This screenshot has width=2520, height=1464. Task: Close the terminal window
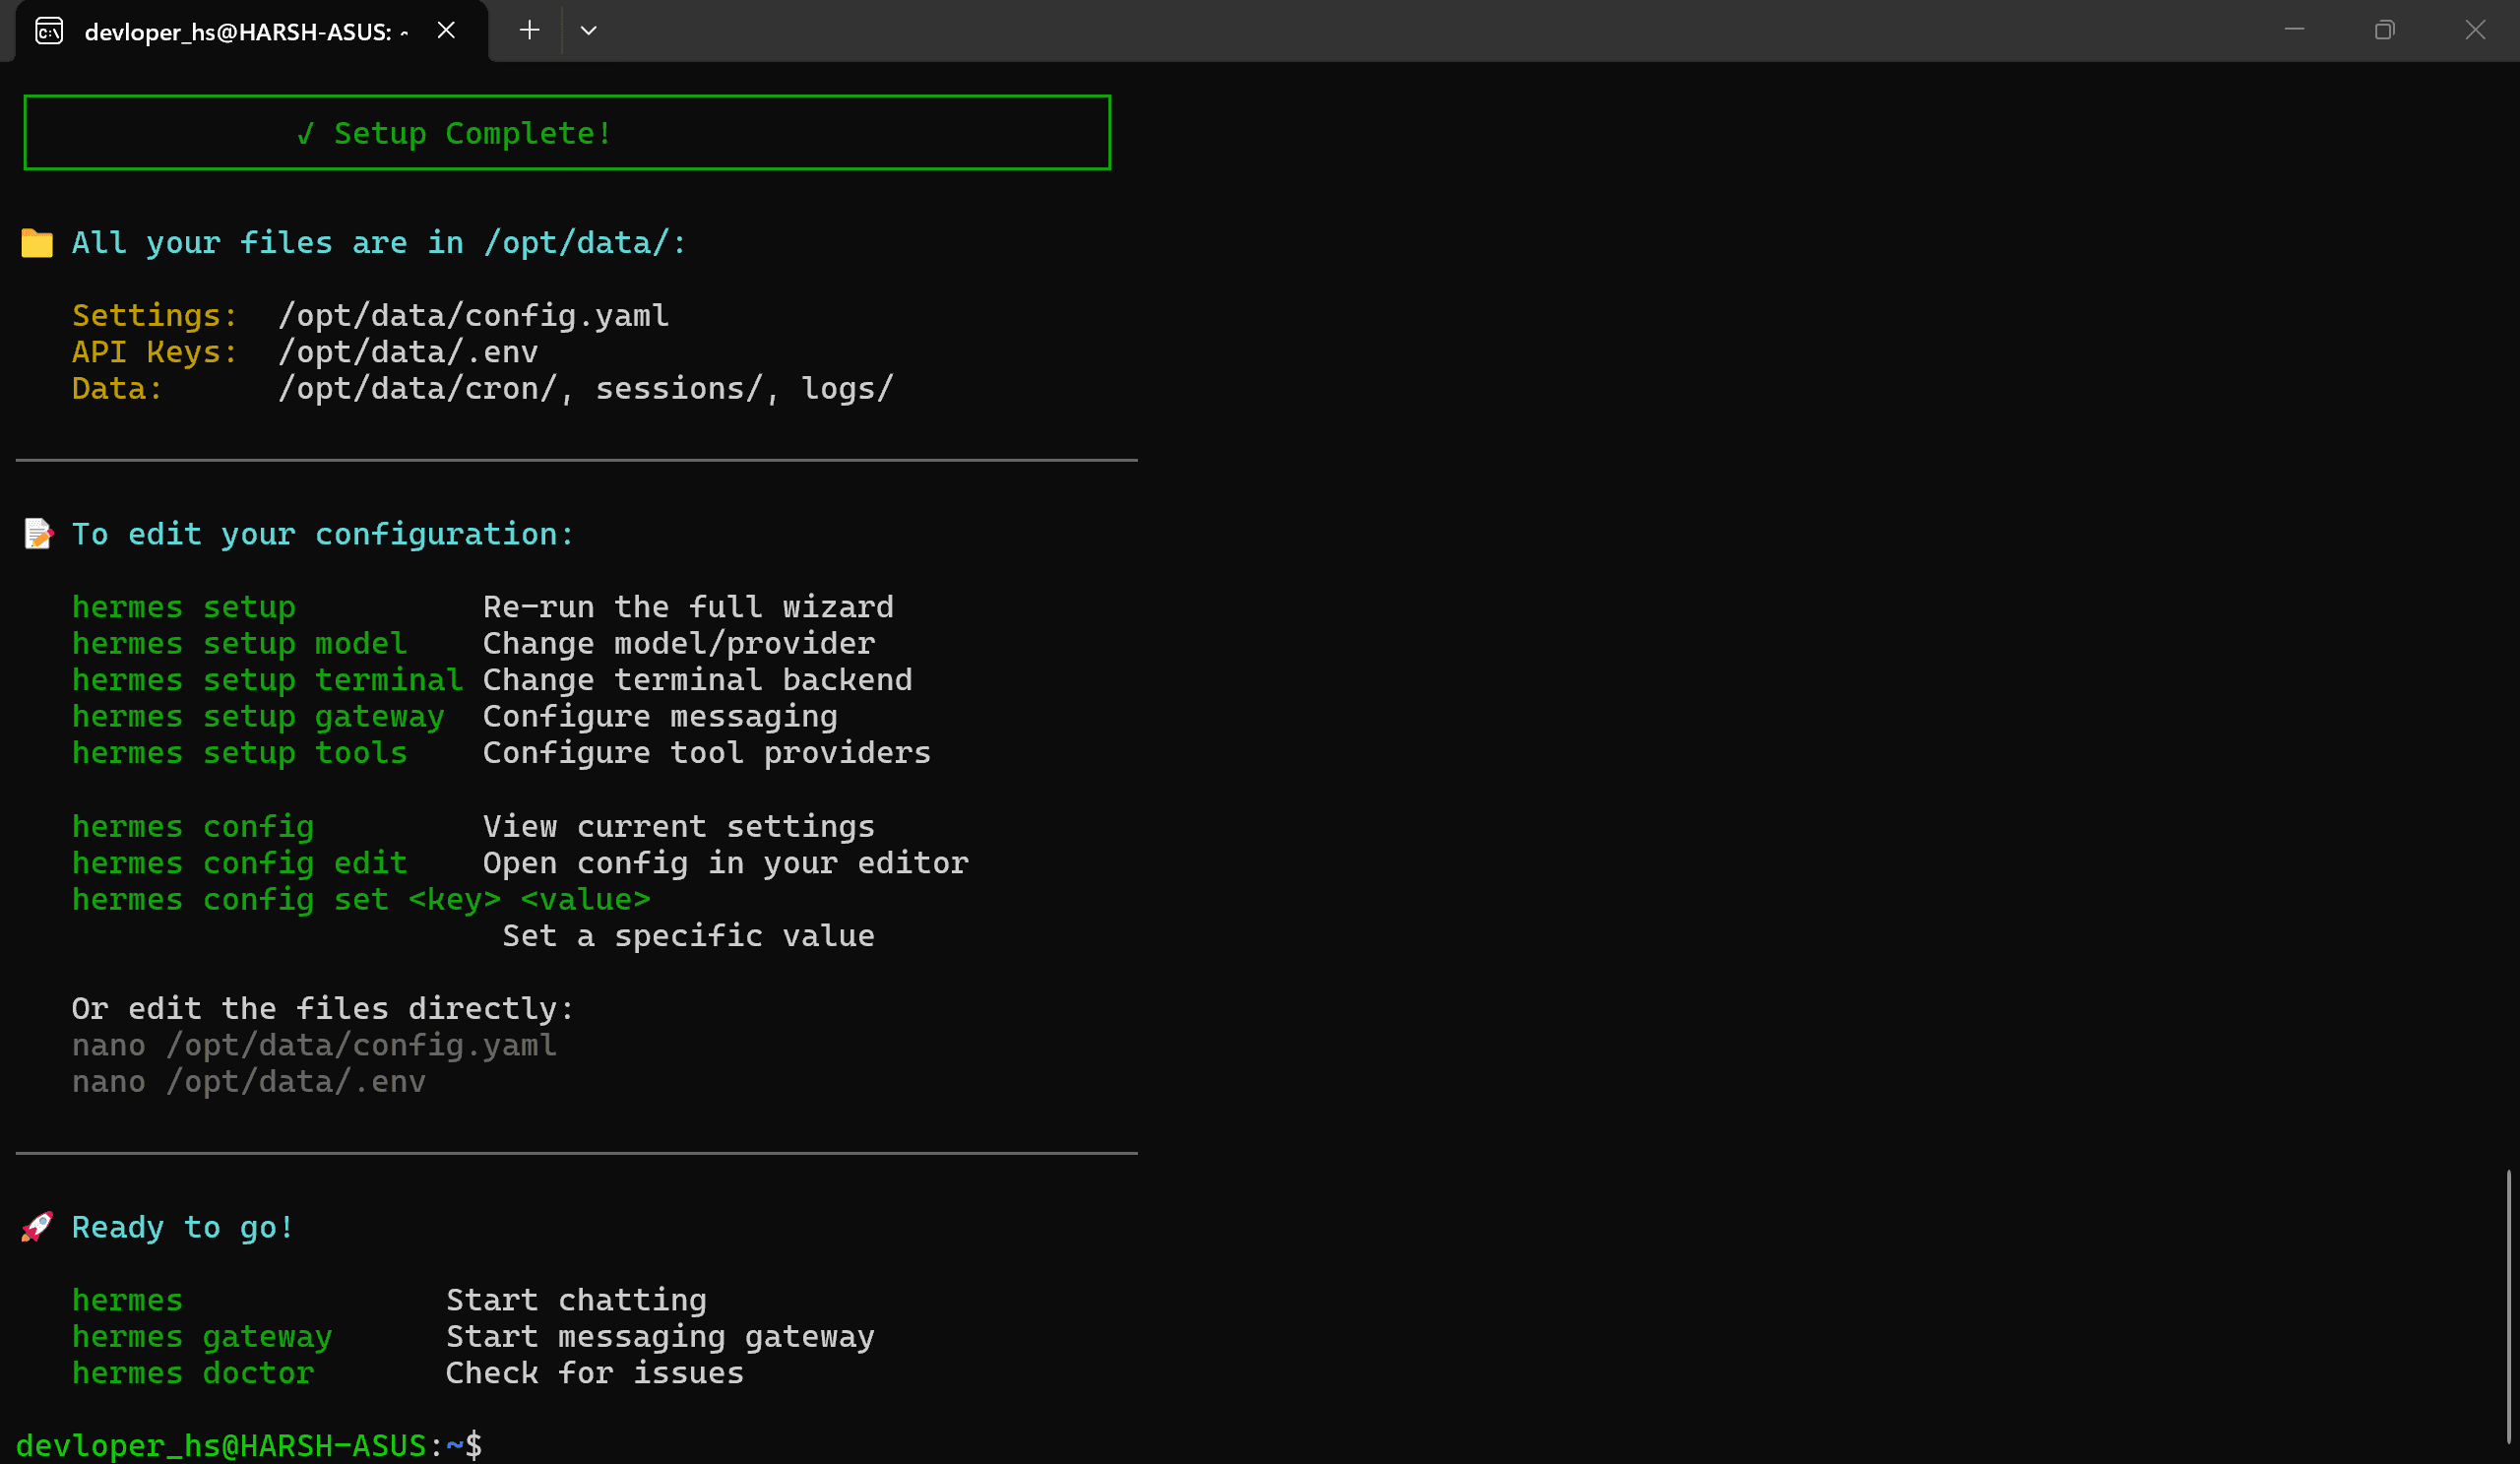click(x=2474, y=31)
